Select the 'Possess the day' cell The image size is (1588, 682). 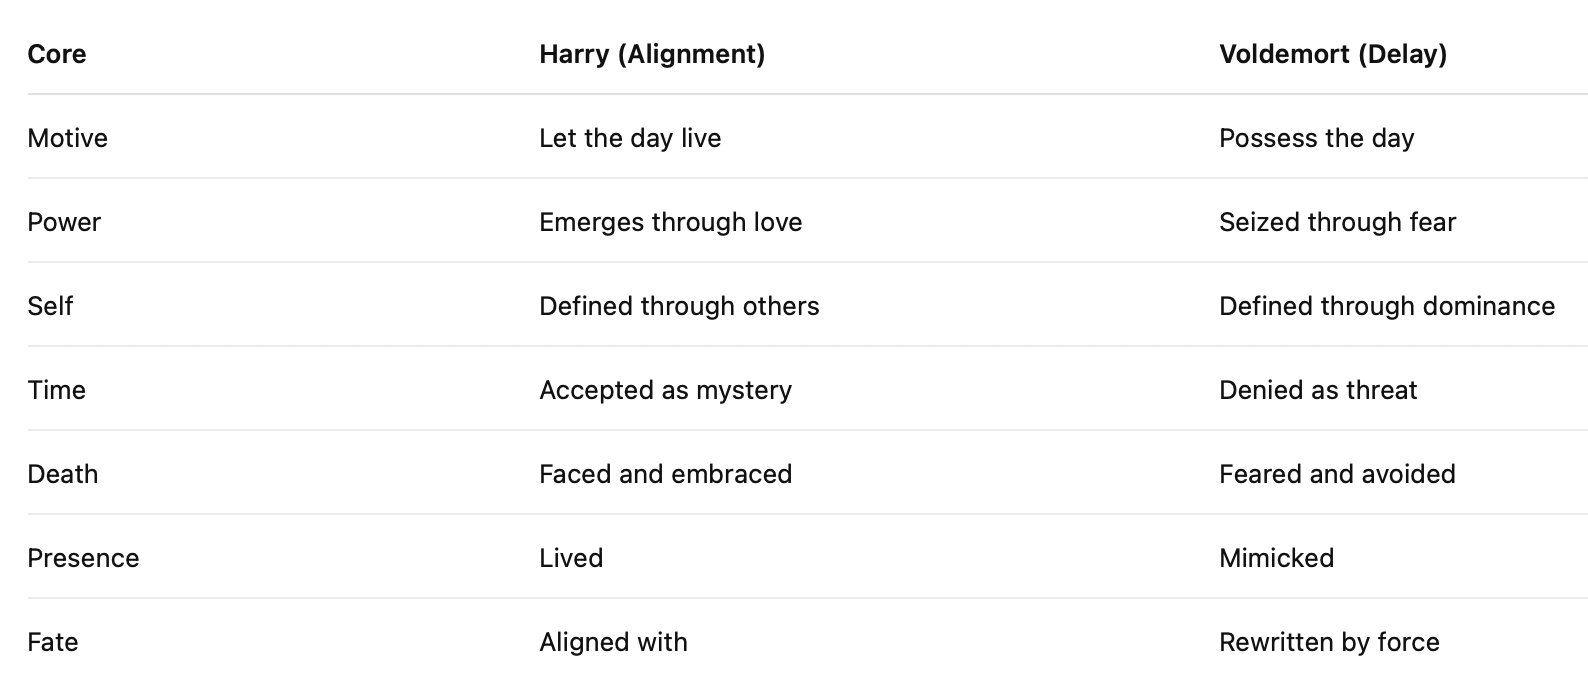[1316, 138]
